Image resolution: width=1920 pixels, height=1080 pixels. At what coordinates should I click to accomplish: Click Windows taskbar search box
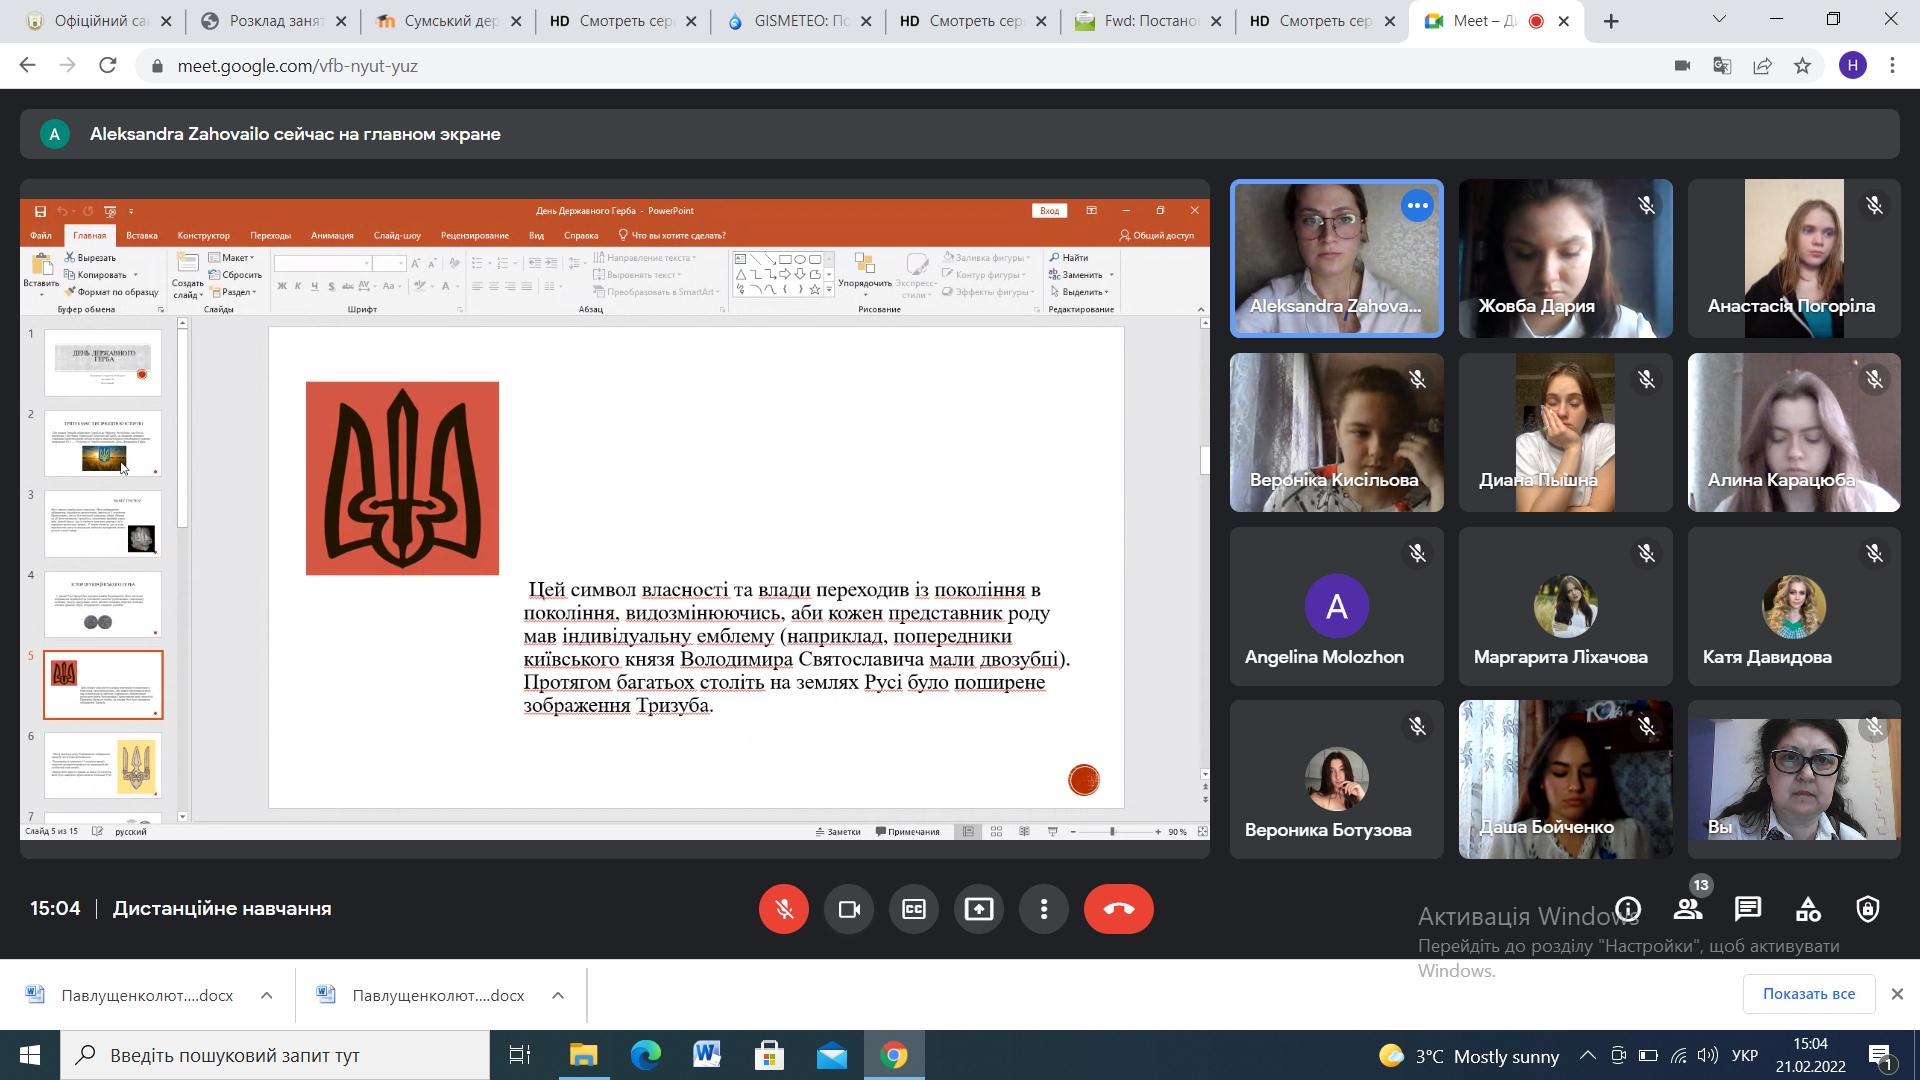[275, 1055]
